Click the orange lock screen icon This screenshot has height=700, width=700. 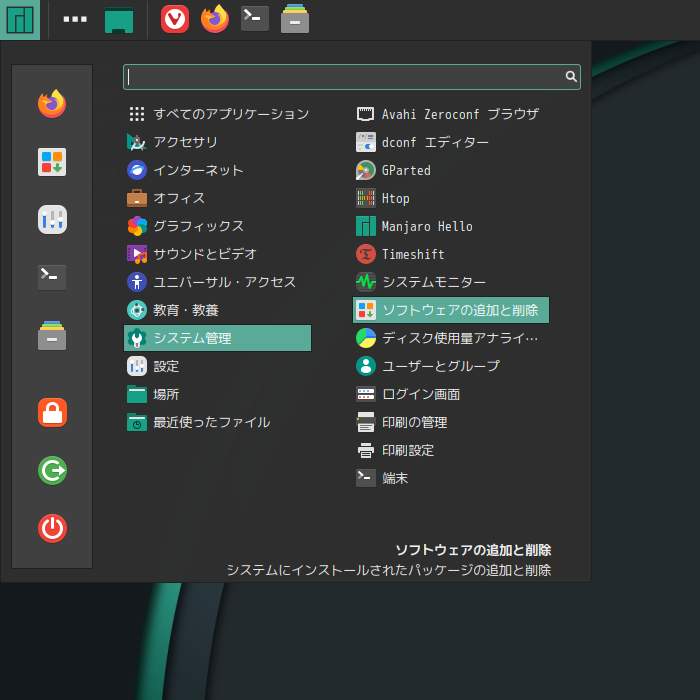tap(52, 412)
